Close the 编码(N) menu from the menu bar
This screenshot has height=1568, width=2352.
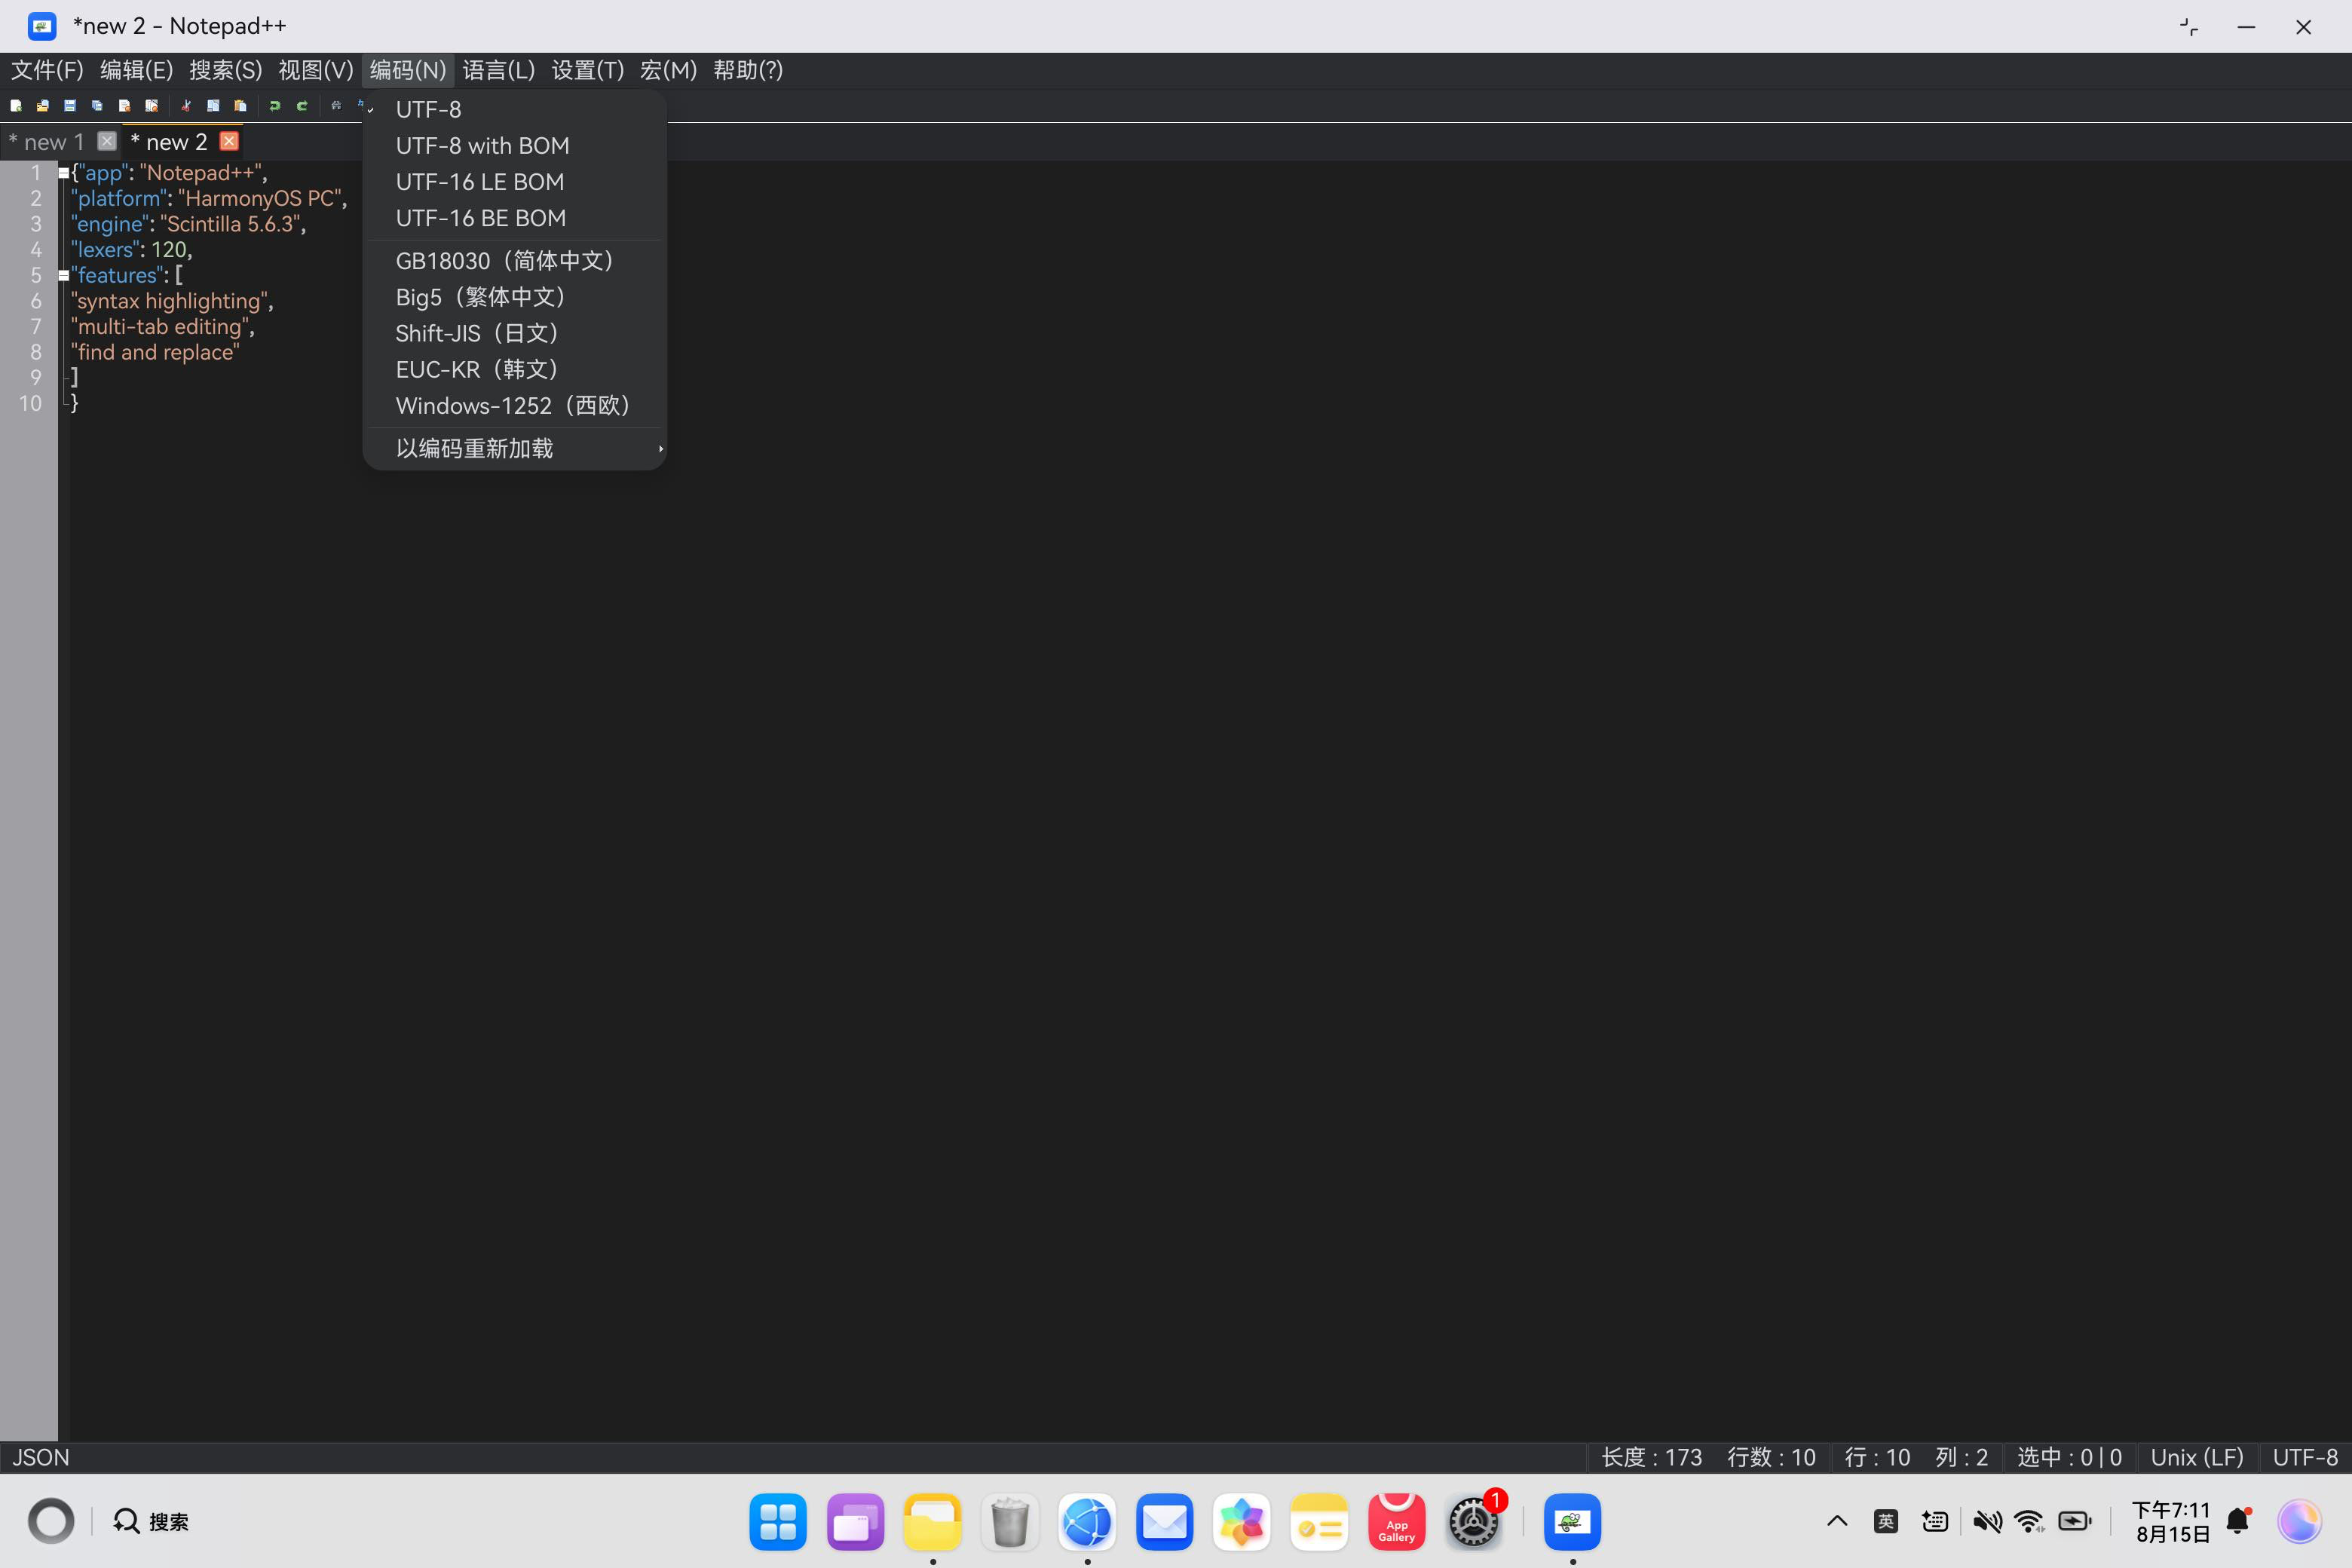click(x=408, y=70)
